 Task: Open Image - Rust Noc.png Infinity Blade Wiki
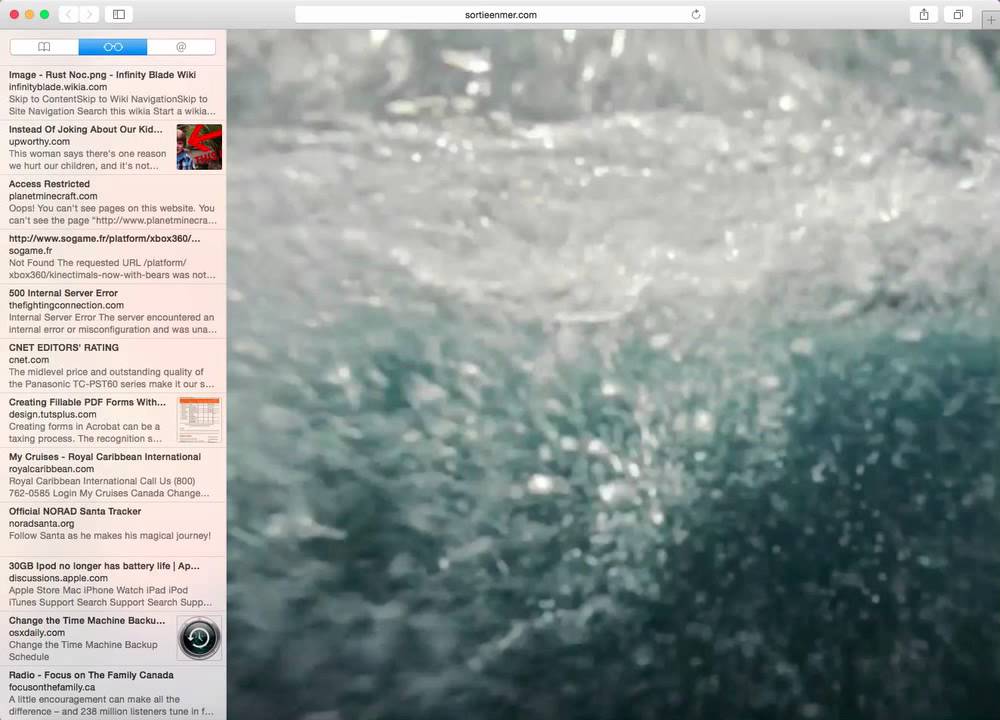click(113, 92)
